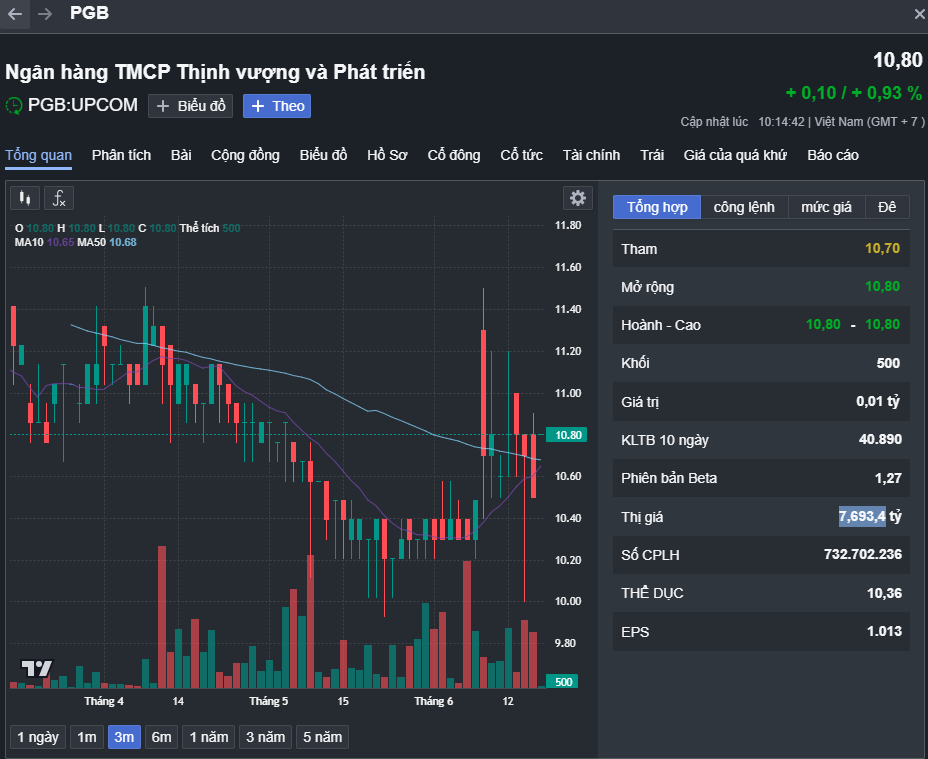The width and height of the screenshot is (928, 759).
Task: Click the EPS value 1.013
Action: [x=884, y=631]
